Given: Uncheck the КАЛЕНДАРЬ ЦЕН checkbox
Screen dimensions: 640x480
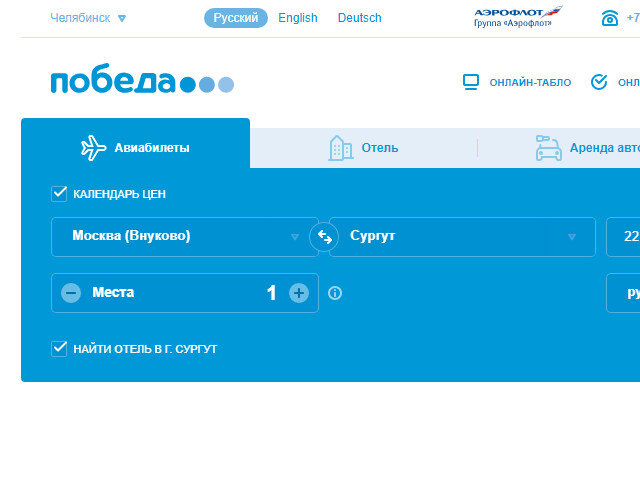Looking at the screenshot, I should coord(59,193).
